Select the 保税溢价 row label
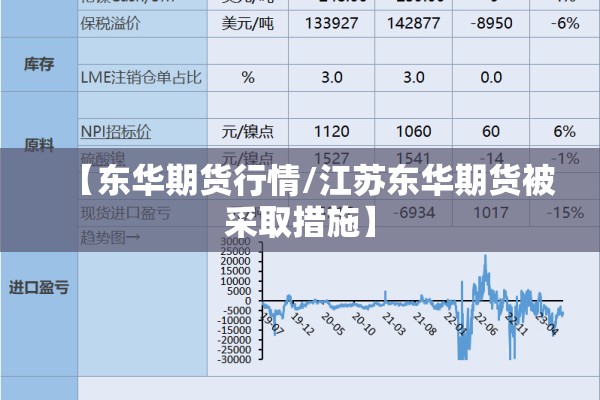The height and width of the screenshot is (400, 600). (110, 23)
